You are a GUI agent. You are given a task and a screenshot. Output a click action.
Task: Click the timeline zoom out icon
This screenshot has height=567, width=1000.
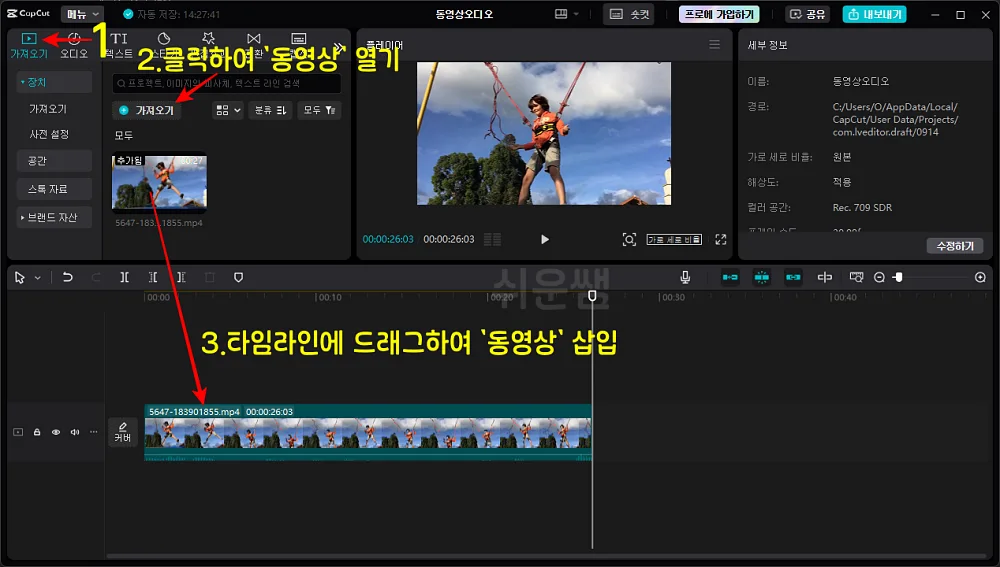pos(879,277)
